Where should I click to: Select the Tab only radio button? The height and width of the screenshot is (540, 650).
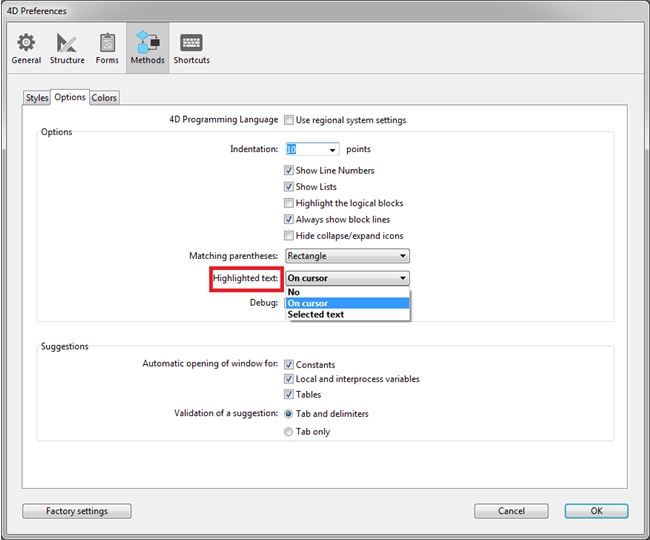(x=289, y=432)
